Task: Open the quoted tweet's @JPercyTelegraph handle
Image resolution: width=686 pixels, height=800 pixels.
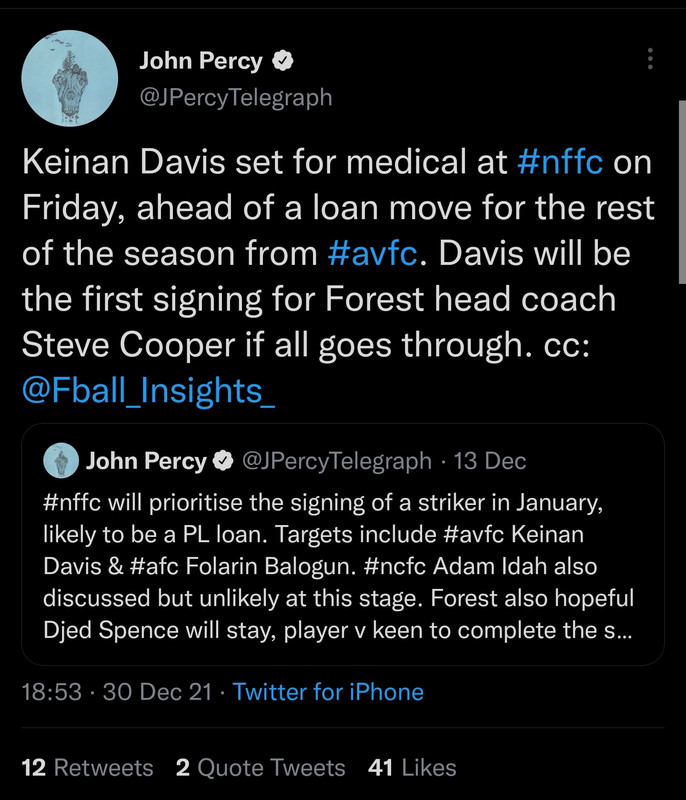Action: (337, 461)
